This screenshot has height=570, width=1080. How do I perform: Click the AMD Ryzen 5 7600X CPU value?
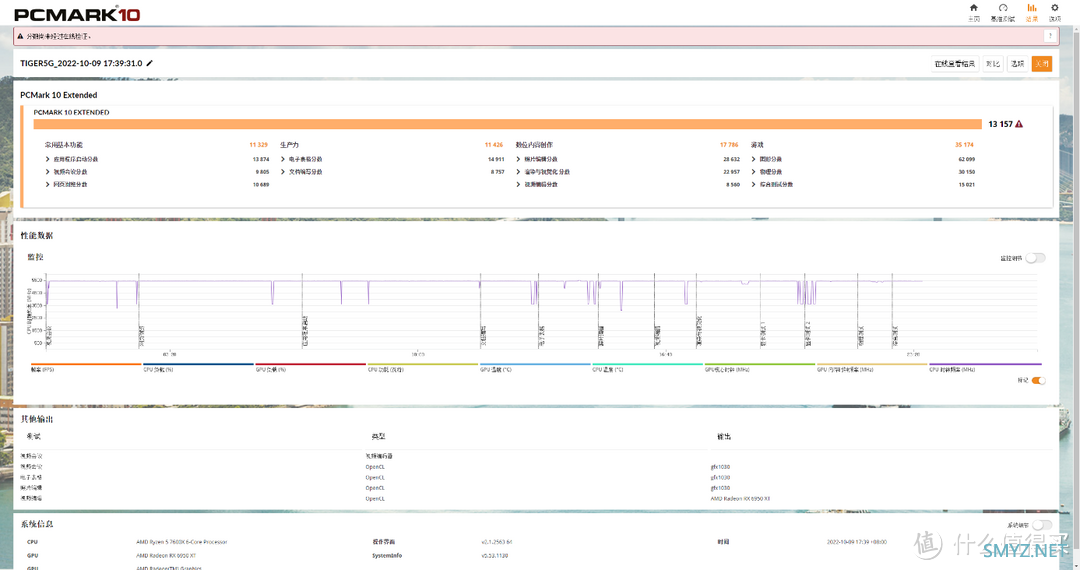[x=182, y=542]
